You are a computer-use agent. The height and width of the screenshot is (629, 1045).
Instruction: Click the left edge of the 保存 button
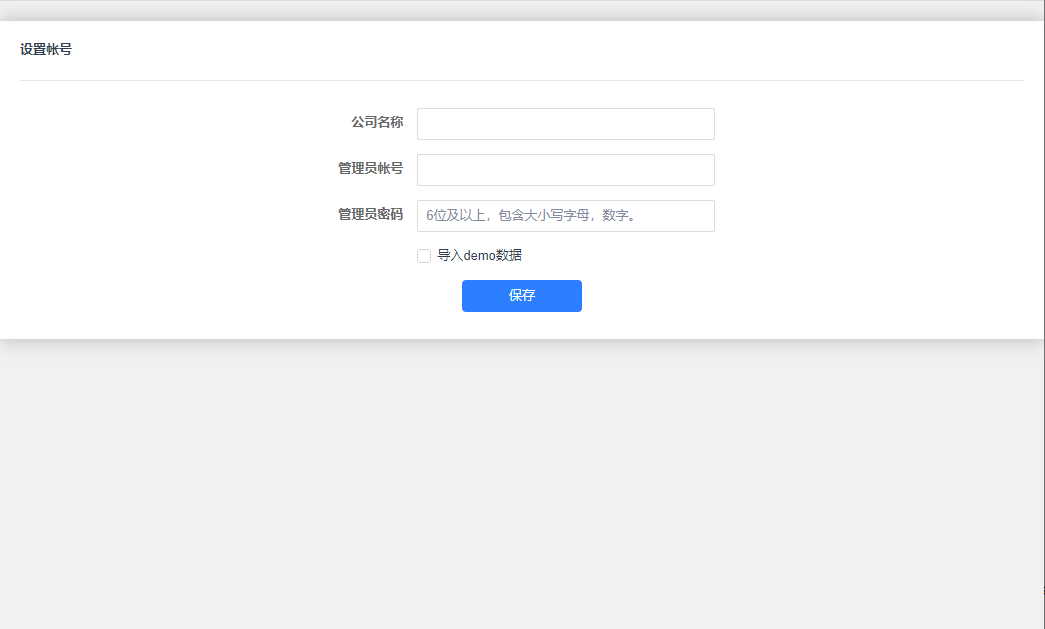[468, 296]
